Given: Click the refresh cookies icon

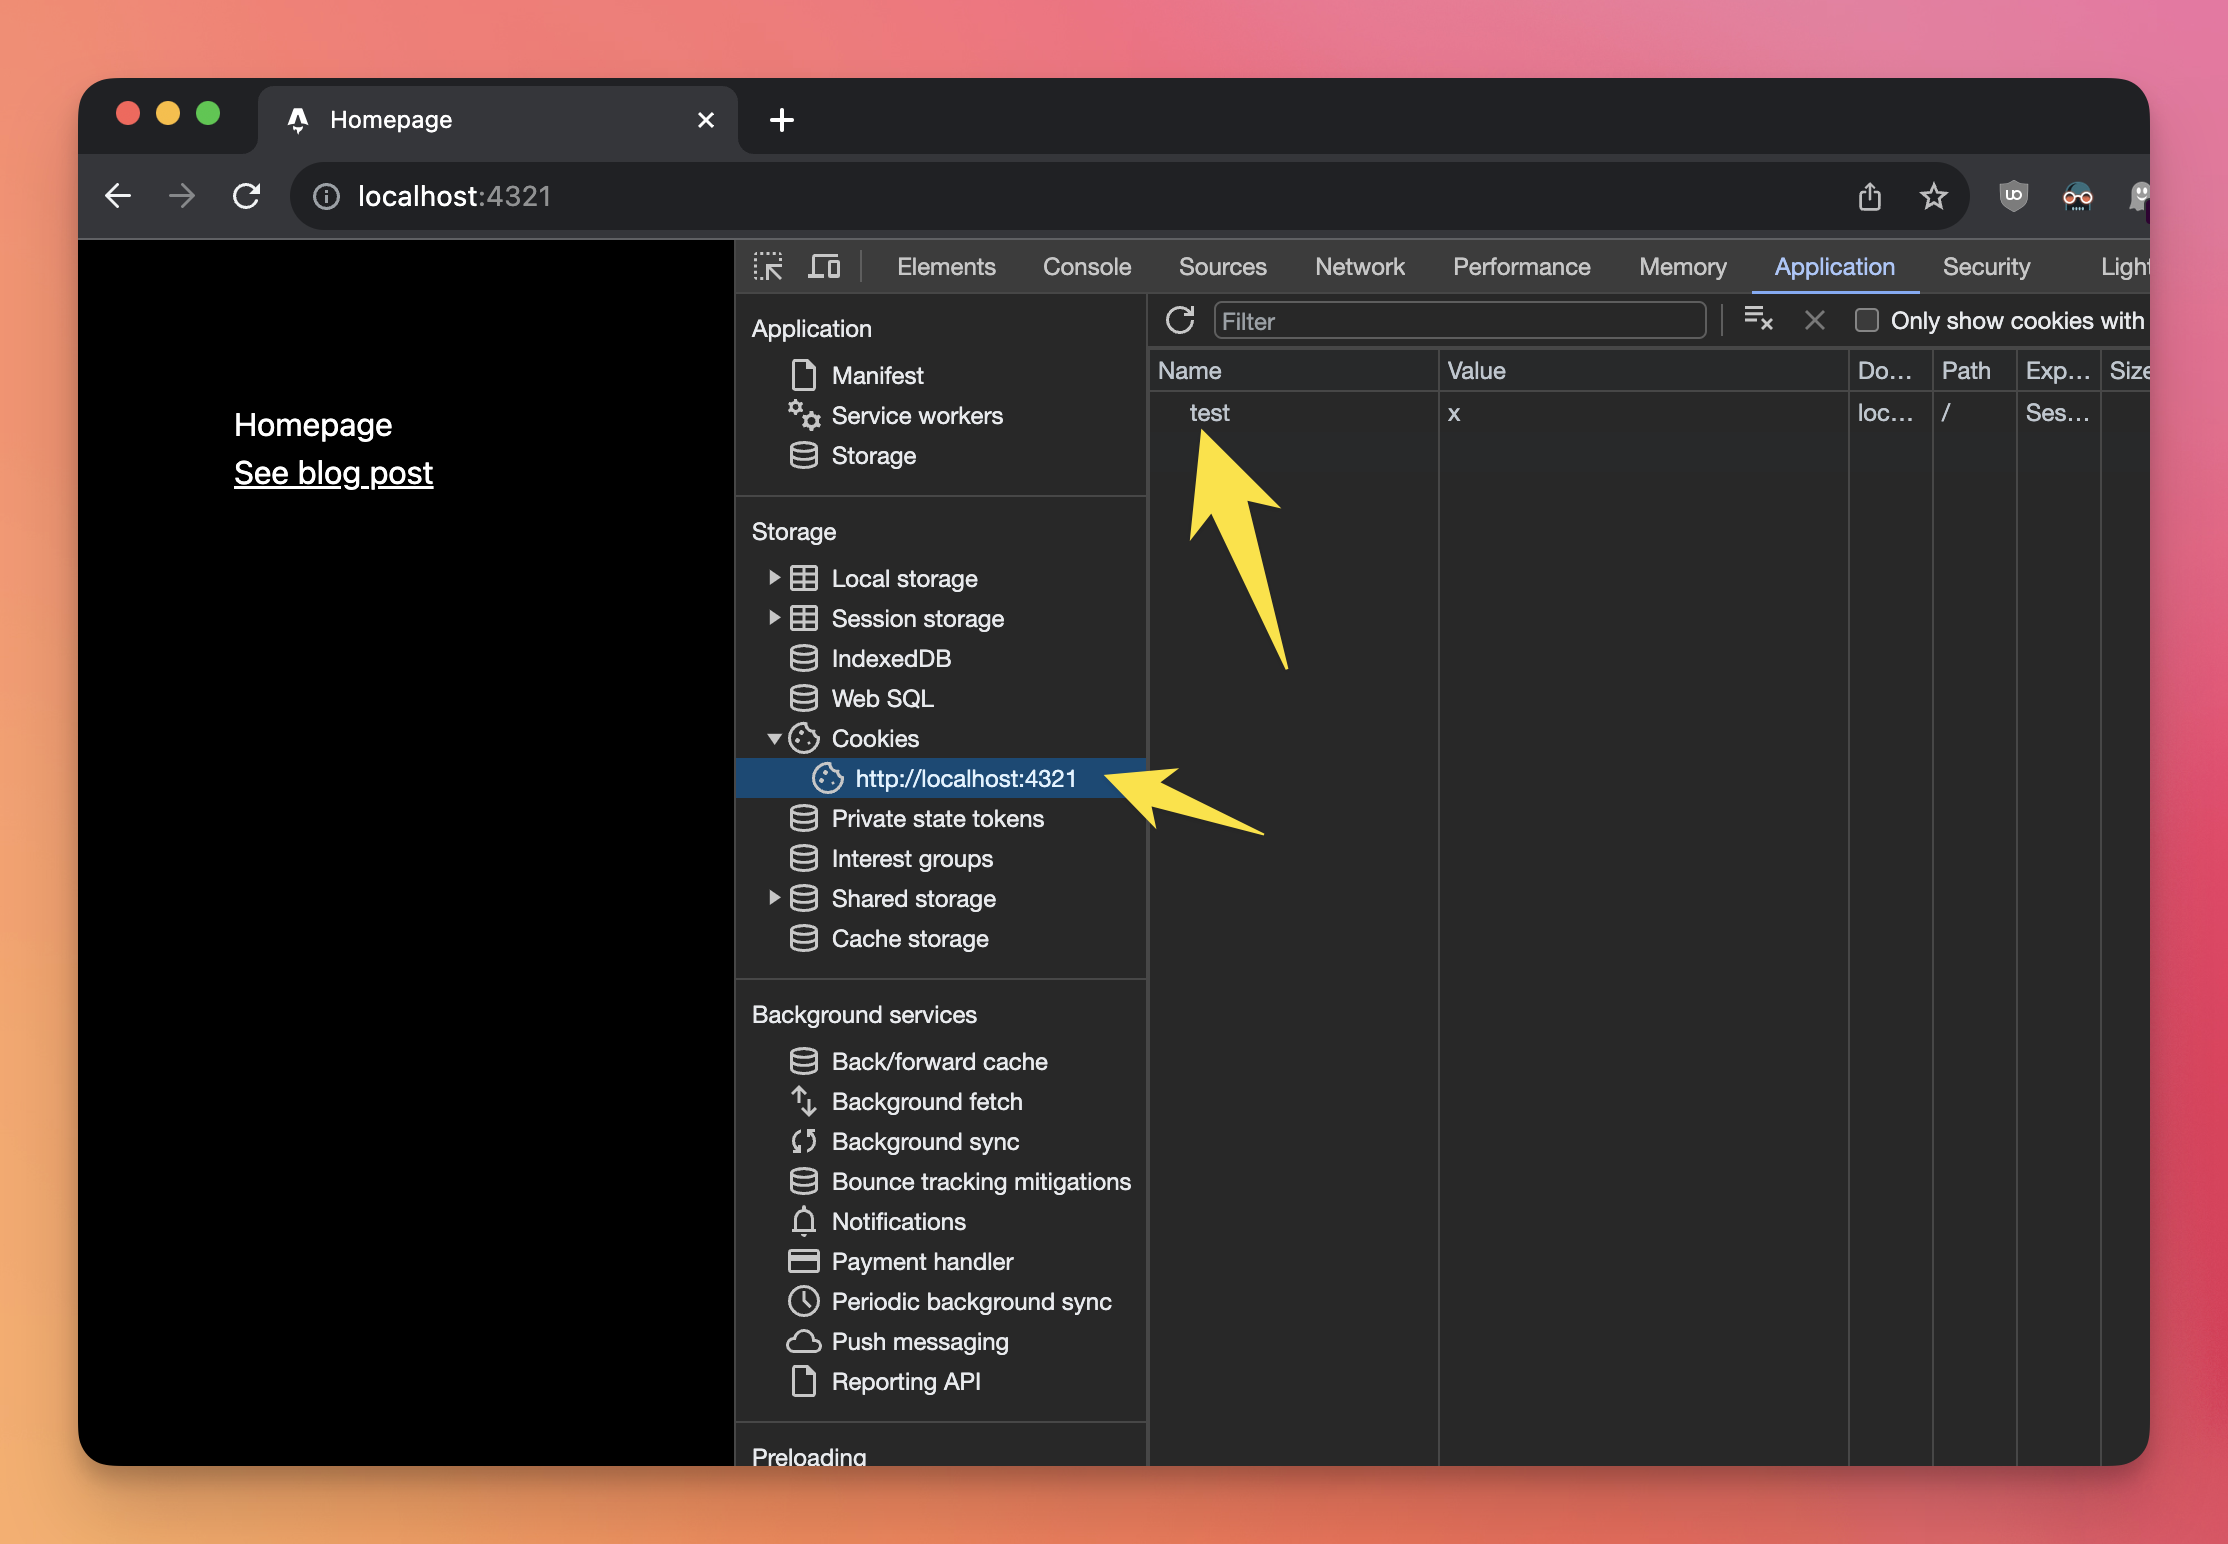Looking at the screenshot, I should coord(1180,320).
